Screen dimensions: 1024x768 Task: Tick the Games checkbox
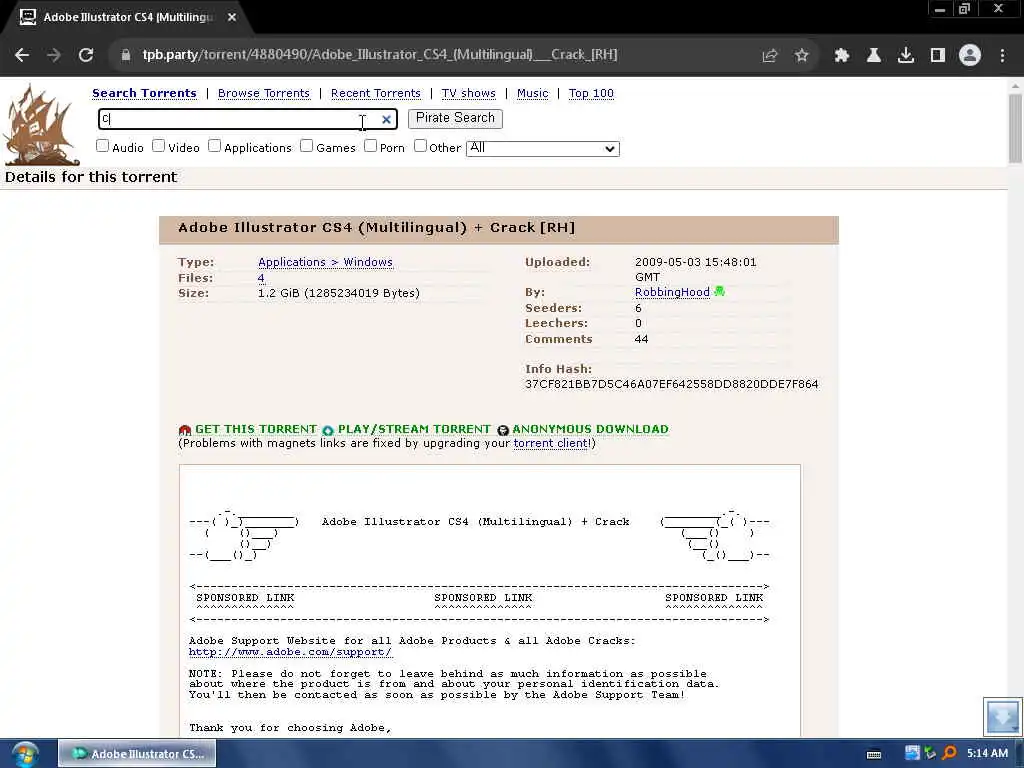click(x=307, y=146)
